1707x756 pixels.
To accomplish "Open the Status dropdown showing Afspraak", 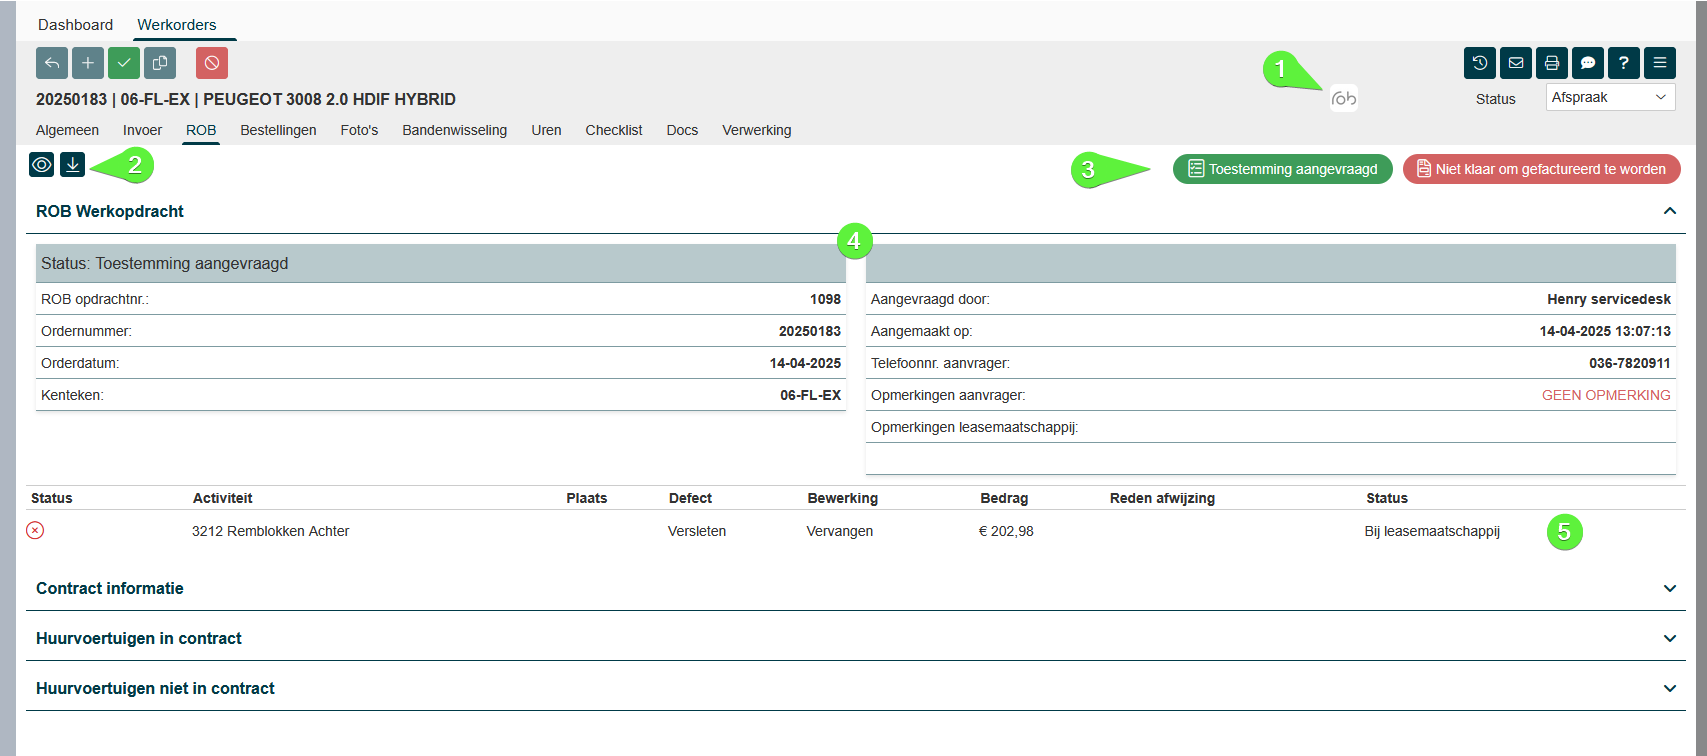I will [x=1610, y=97].
